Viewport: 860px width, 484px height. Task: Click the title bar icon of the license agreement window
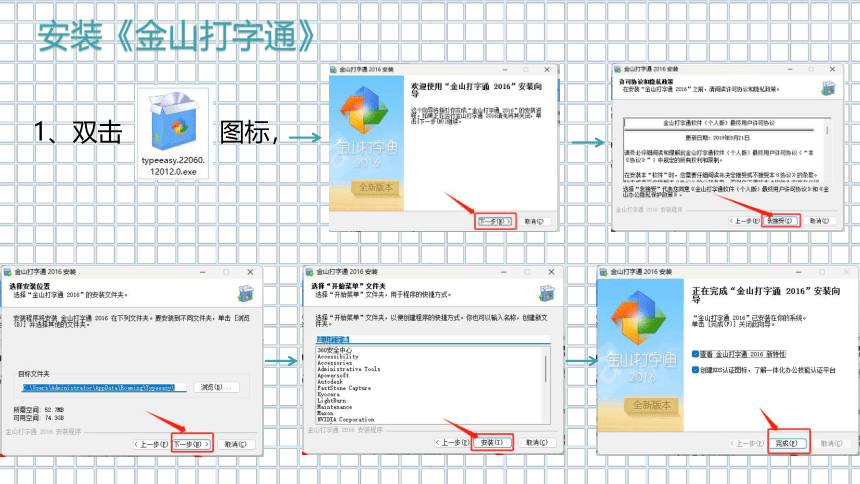point(618,69)
